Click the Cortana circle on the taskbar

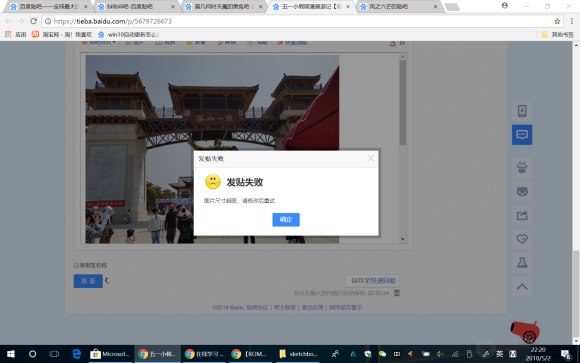tap(32, 354)
